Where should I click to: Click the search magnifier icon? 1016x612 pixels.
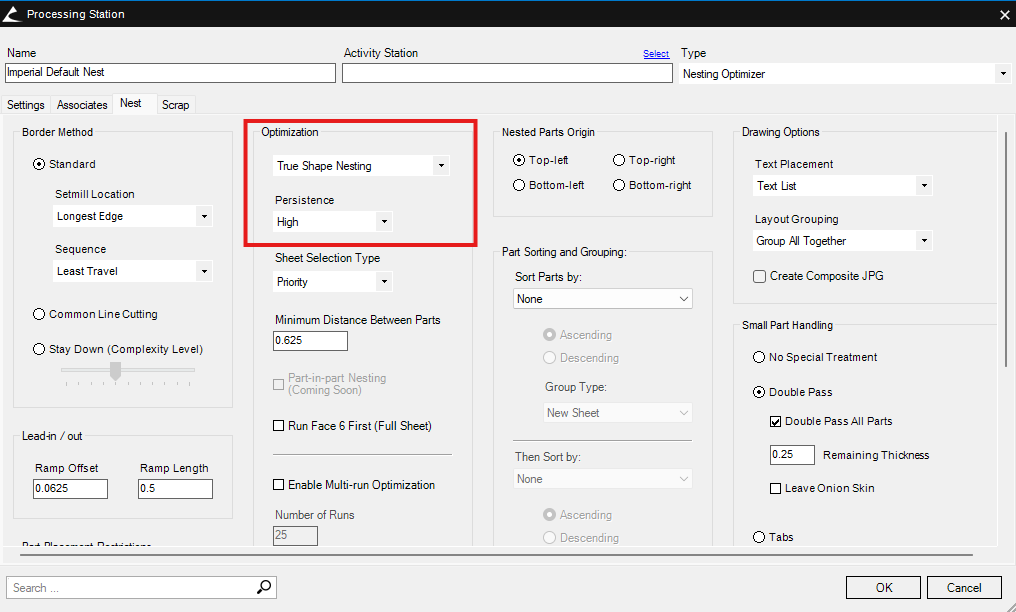[264, 587]
